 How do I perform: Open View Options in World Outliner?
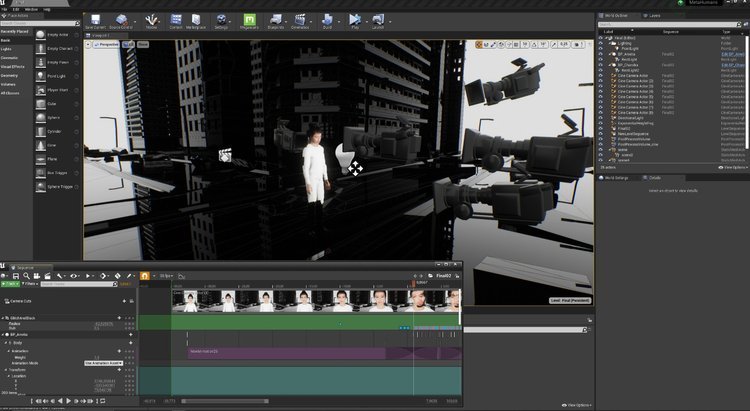pyautogui.click(x=732, y=167)
